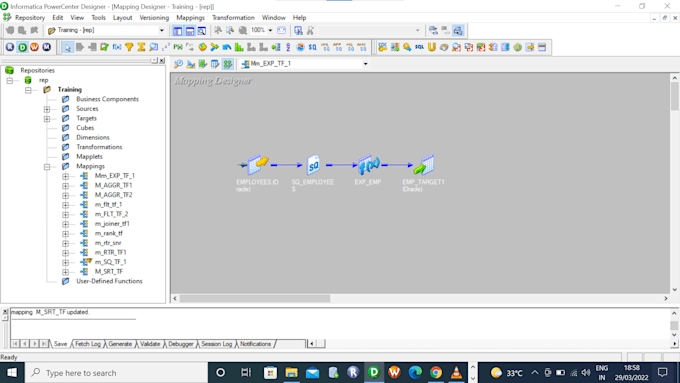The height and width of the screenshot is (383, 680).
Task: Expand the Targets folder node
Action: pyautogui.click(x=47, y=118)
